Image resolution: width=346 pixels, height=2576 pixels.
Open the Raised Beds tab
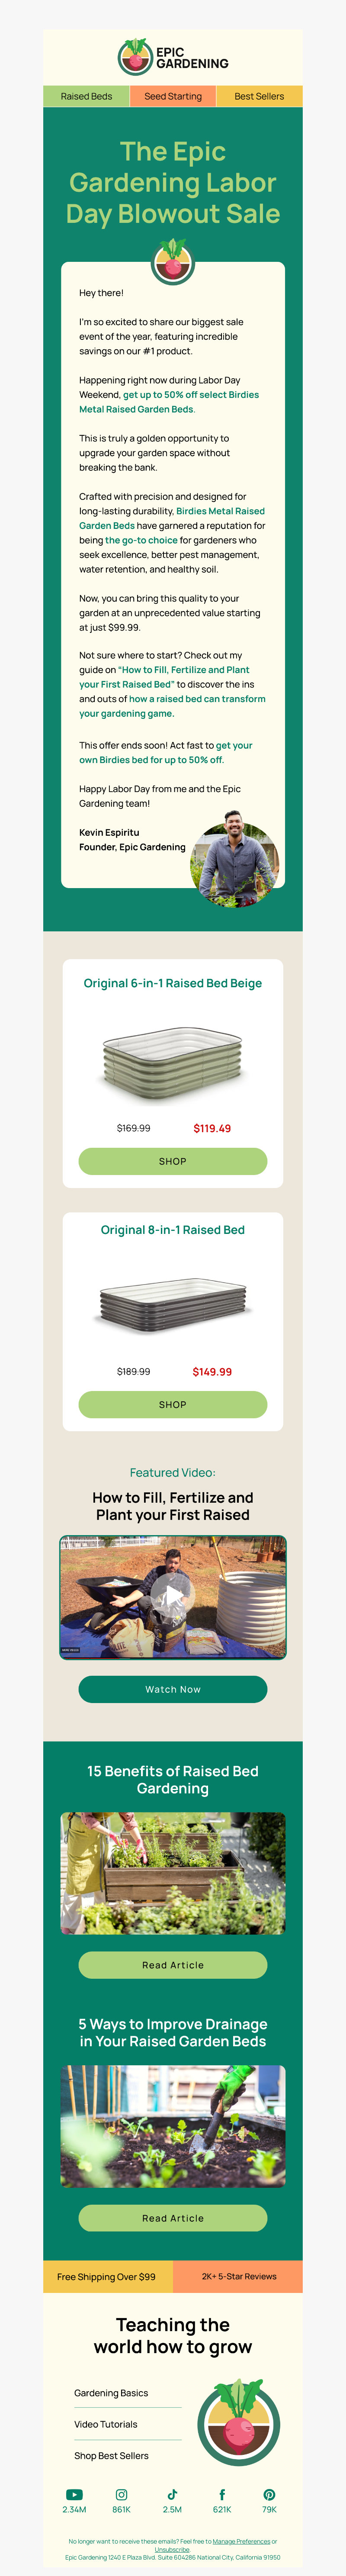86,96
